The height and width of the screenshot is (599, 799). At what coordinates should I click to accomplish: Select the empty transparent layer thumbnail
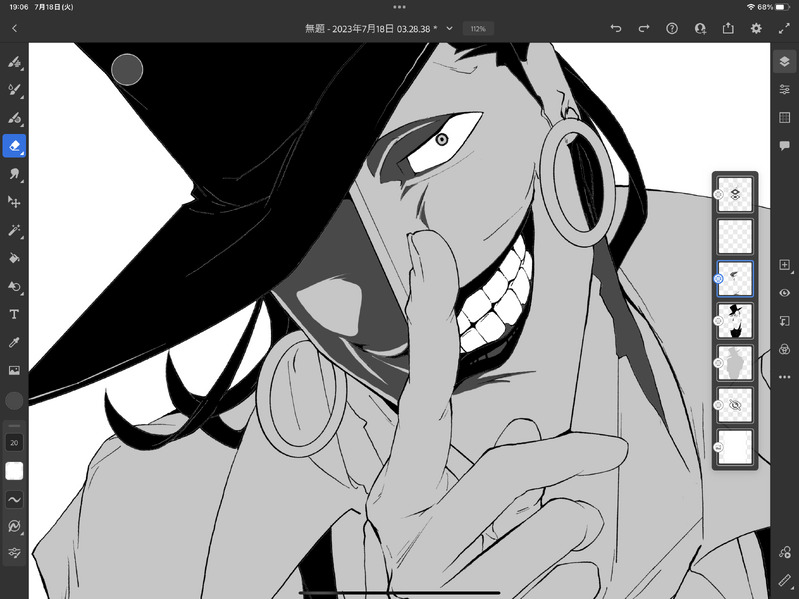(735, 236)
